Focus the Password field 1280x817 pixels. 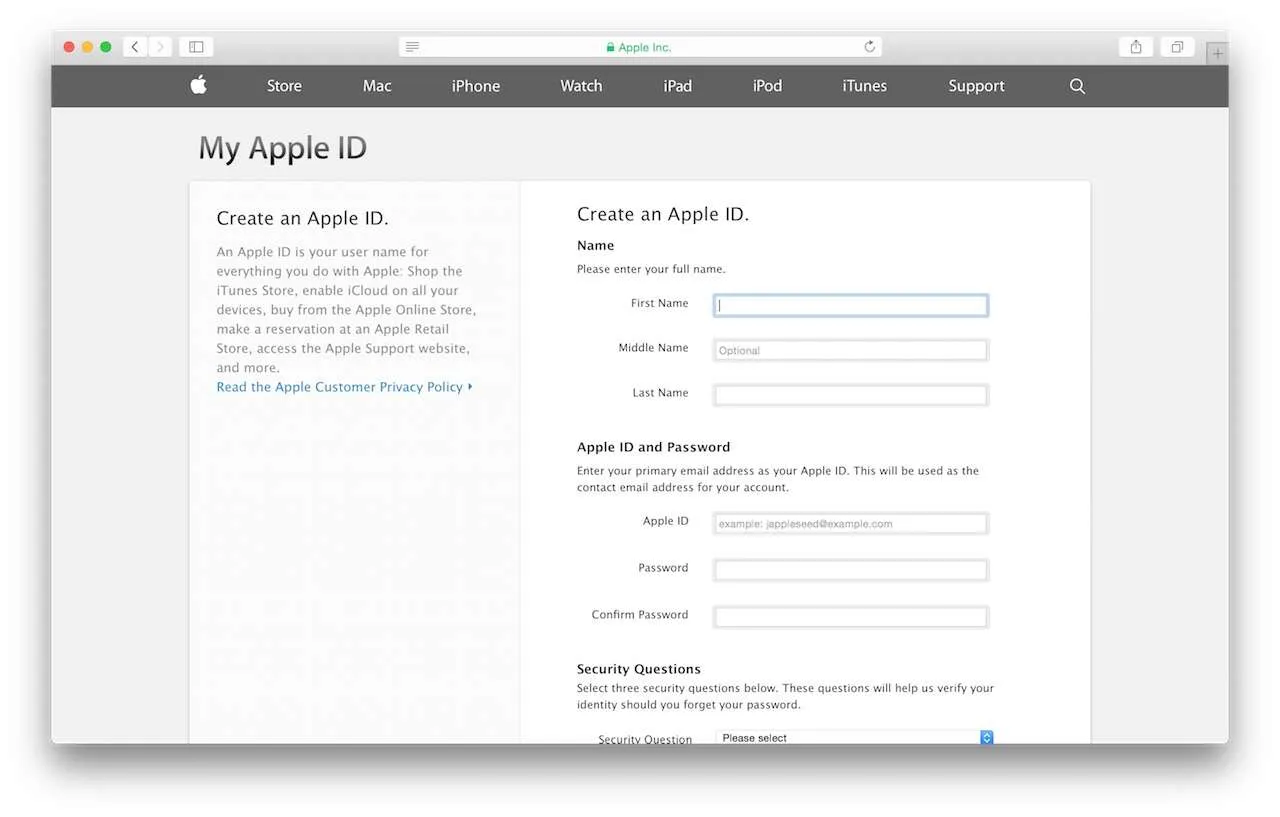point(851,570)
